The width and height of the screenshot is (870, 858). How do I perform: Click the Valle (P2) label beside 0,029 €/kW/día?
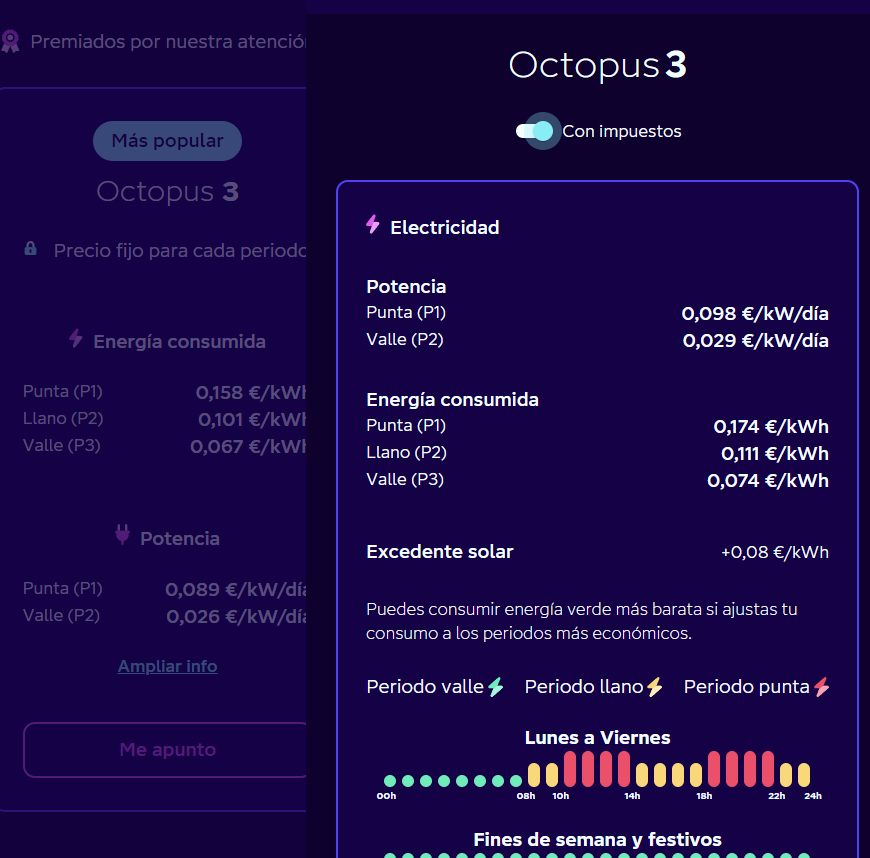tap(405, 340)
